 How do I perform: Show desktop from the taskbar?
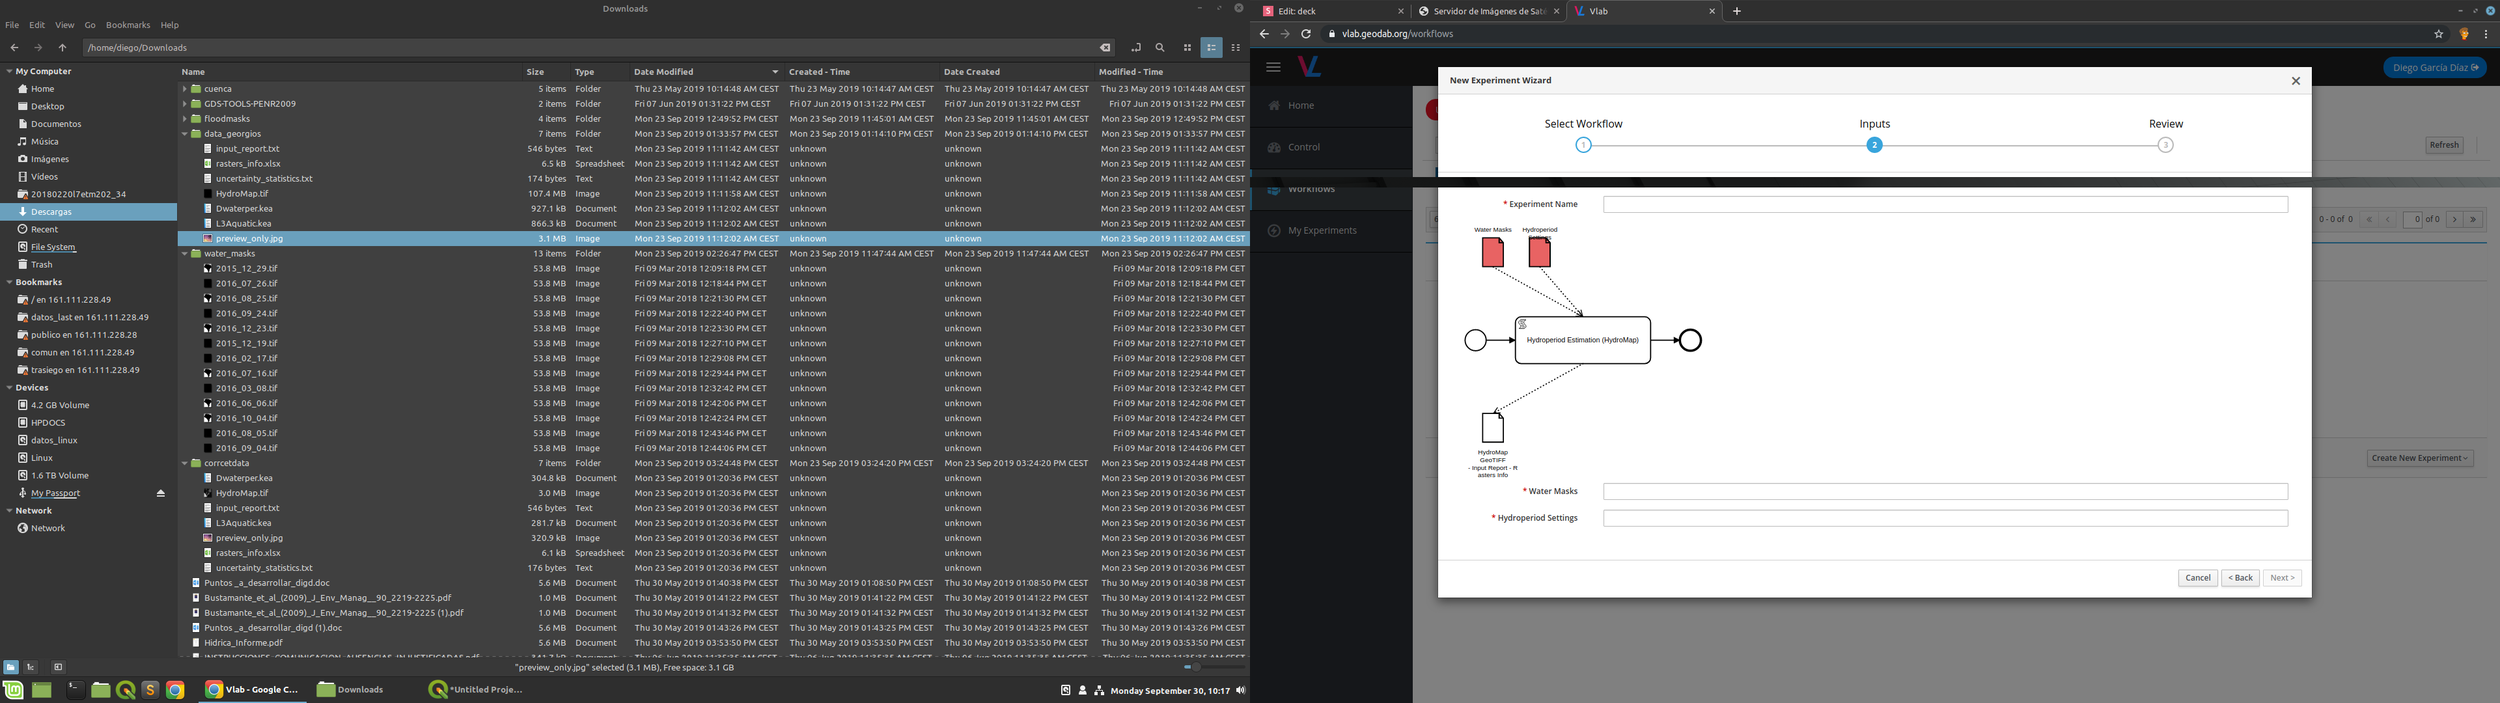41,690
